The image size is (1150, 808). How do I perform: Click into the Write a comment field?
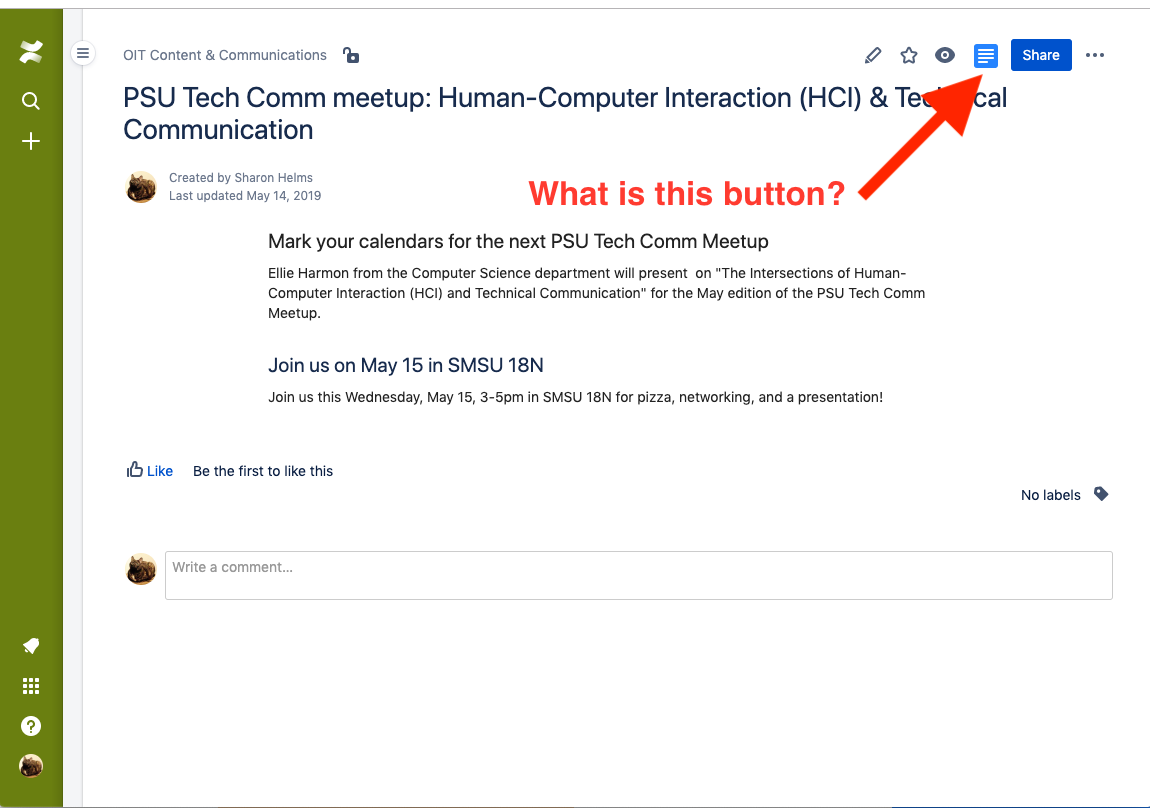point(638,576)
